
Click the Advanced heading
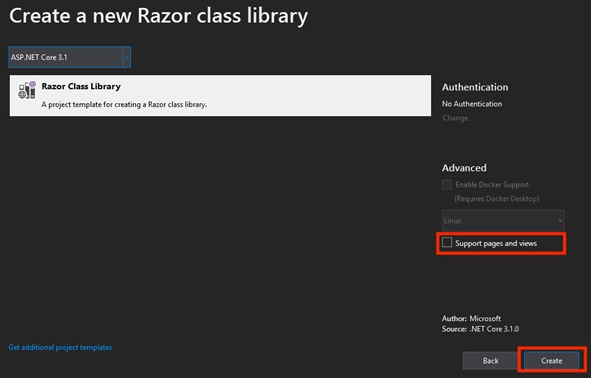coord(464,168)
